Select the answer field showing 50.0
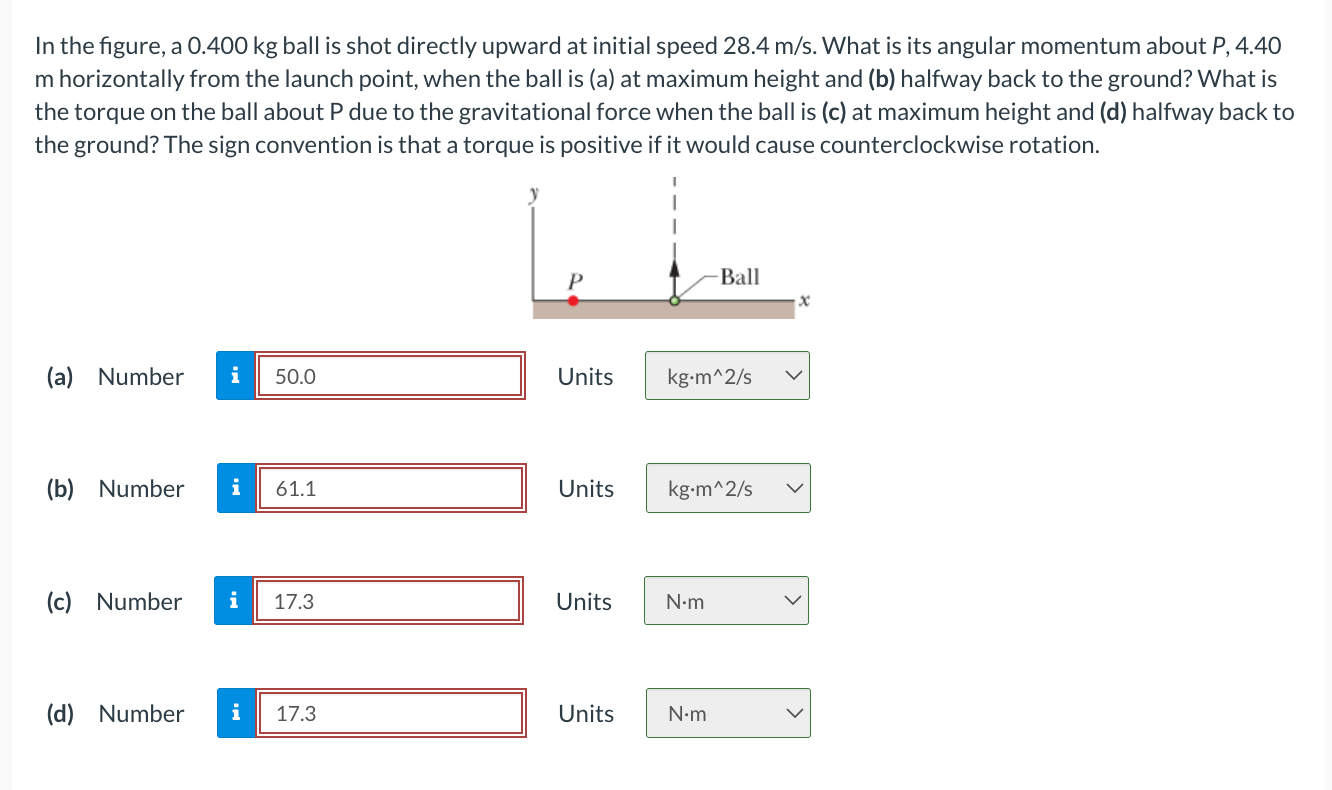Image resolution: width=1332 pixels, height=790 pixels. (x=390, y=376)
